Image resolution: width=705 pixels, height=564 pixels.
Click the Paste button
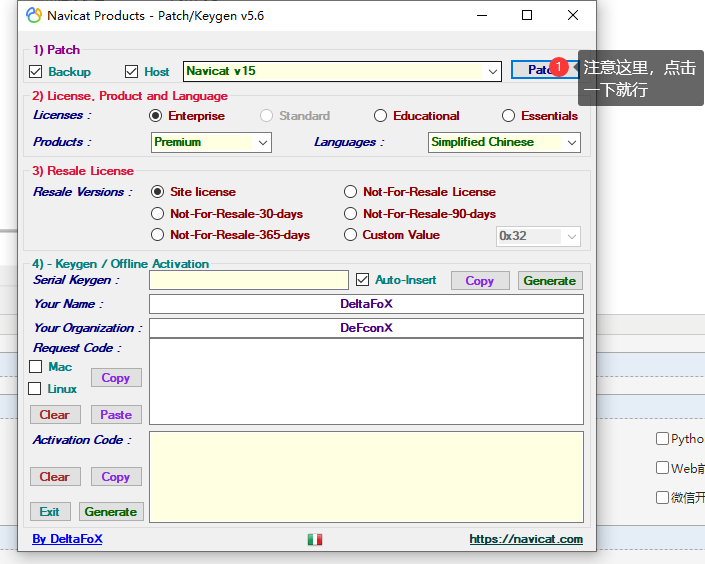[116, 415]
